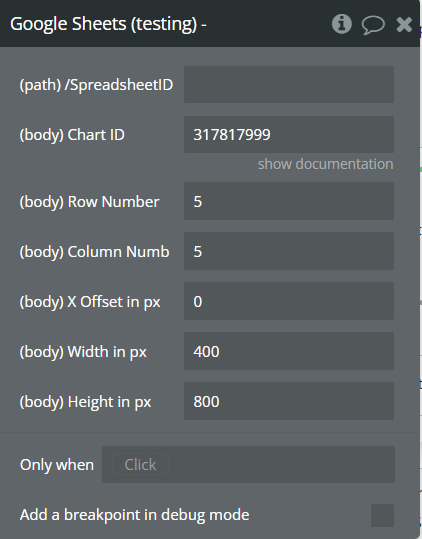Click the show documentation link

pyautogui.click(x=325, y=164)
